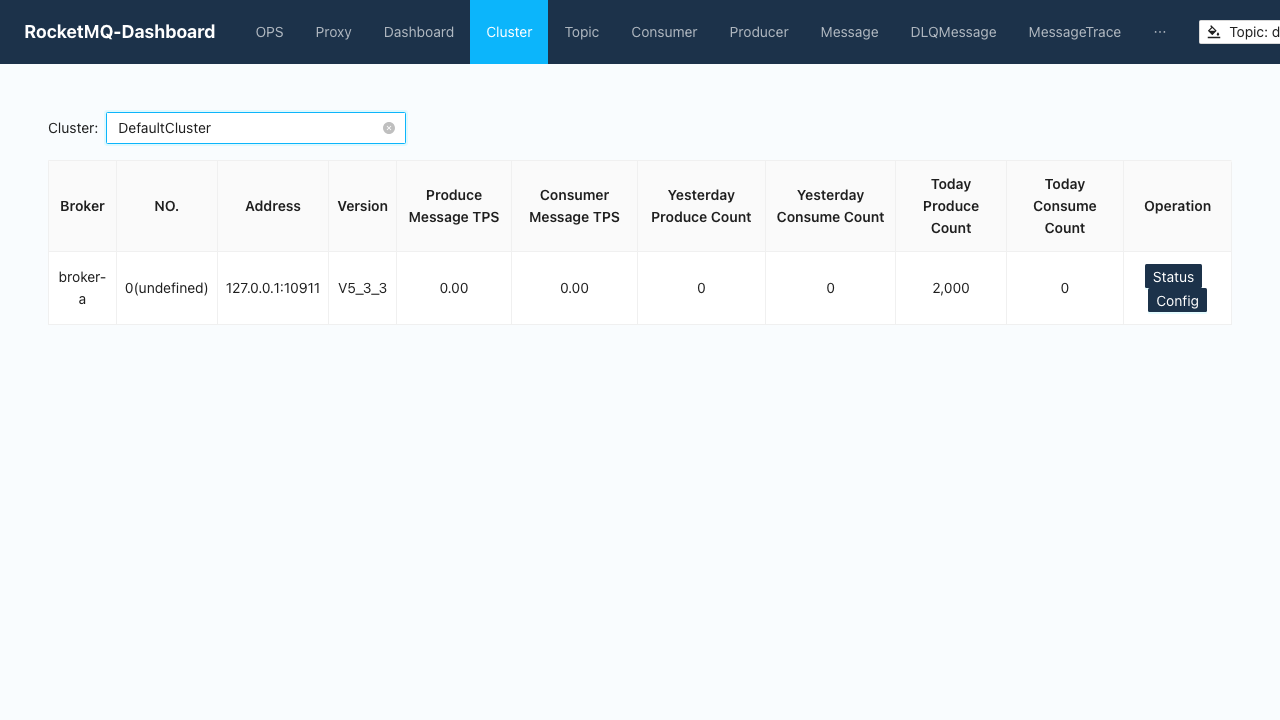The width and height of the screenshot is (1280, 720).
Task: Switch to the Dashboard tab
Action: 419,32
